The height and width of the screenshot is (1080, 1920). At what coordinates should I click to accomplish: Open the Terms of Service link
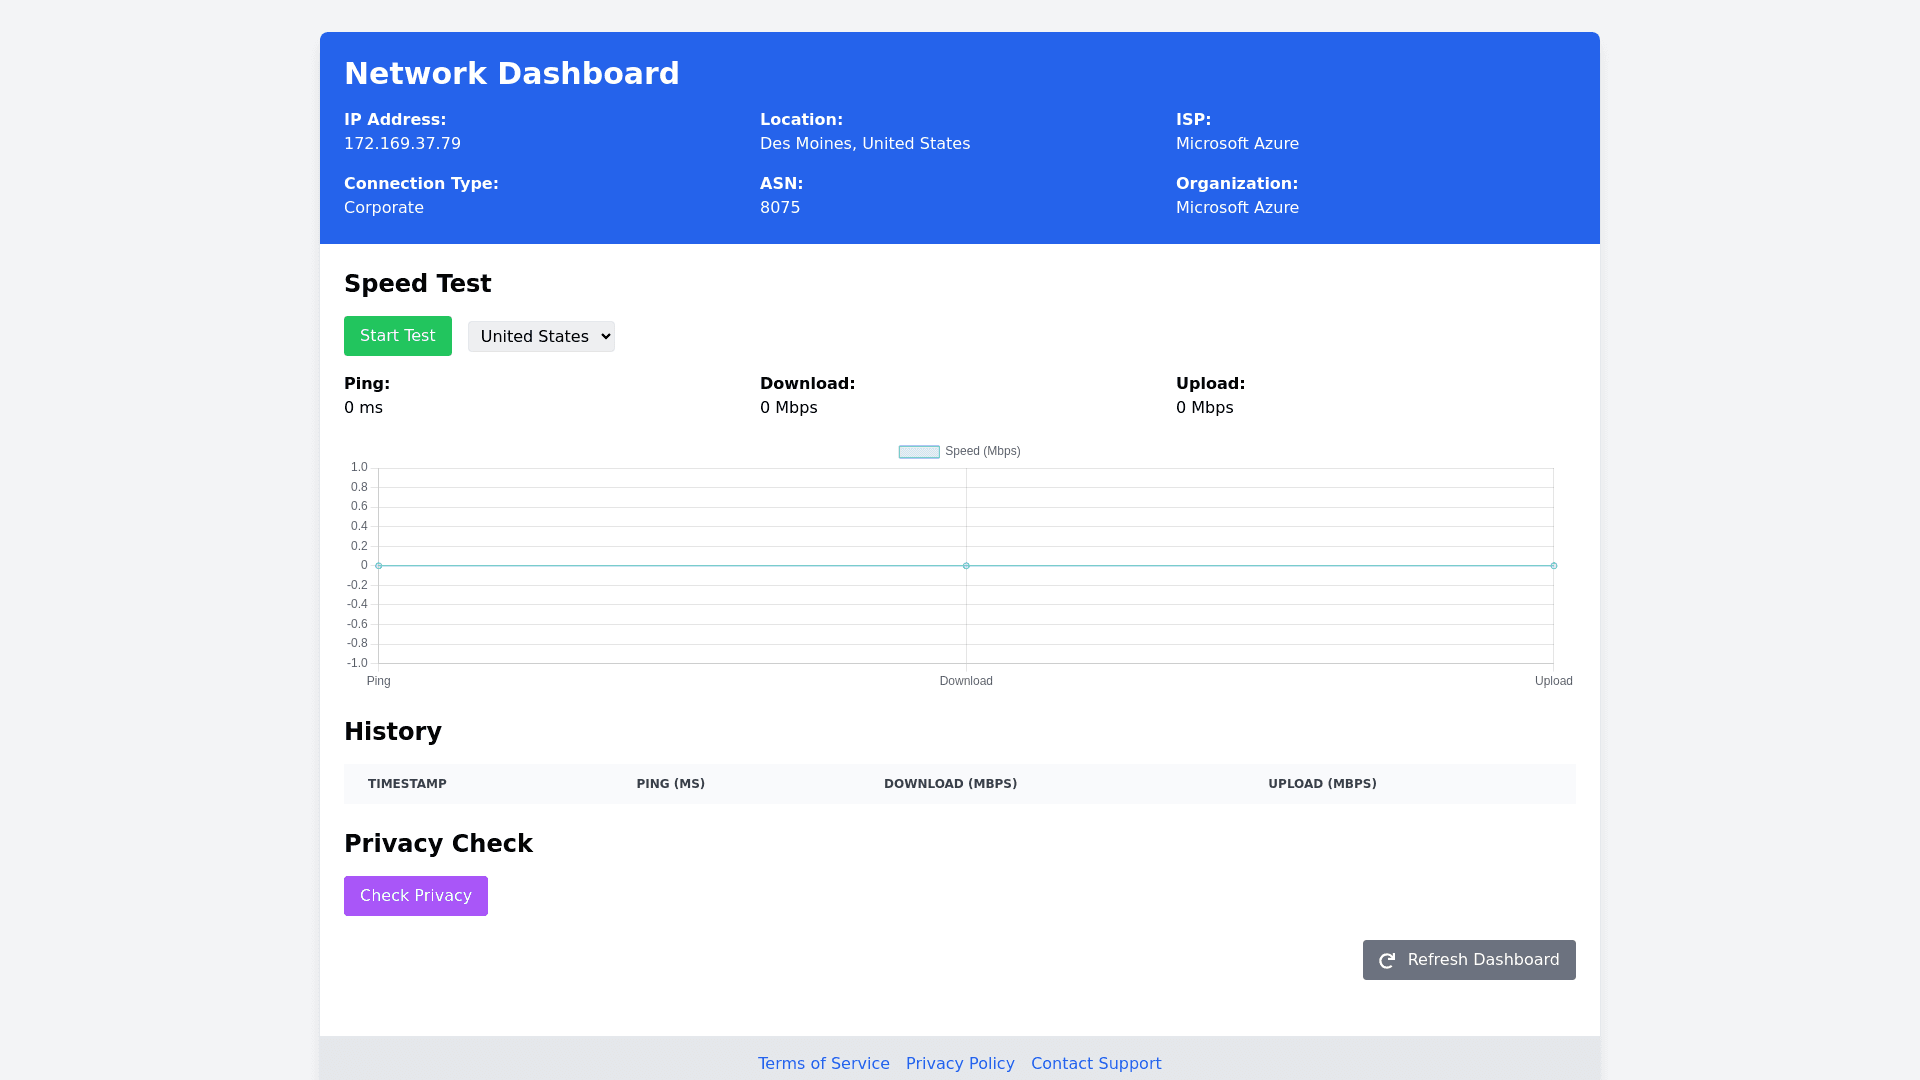click(x=823, y=1064)
